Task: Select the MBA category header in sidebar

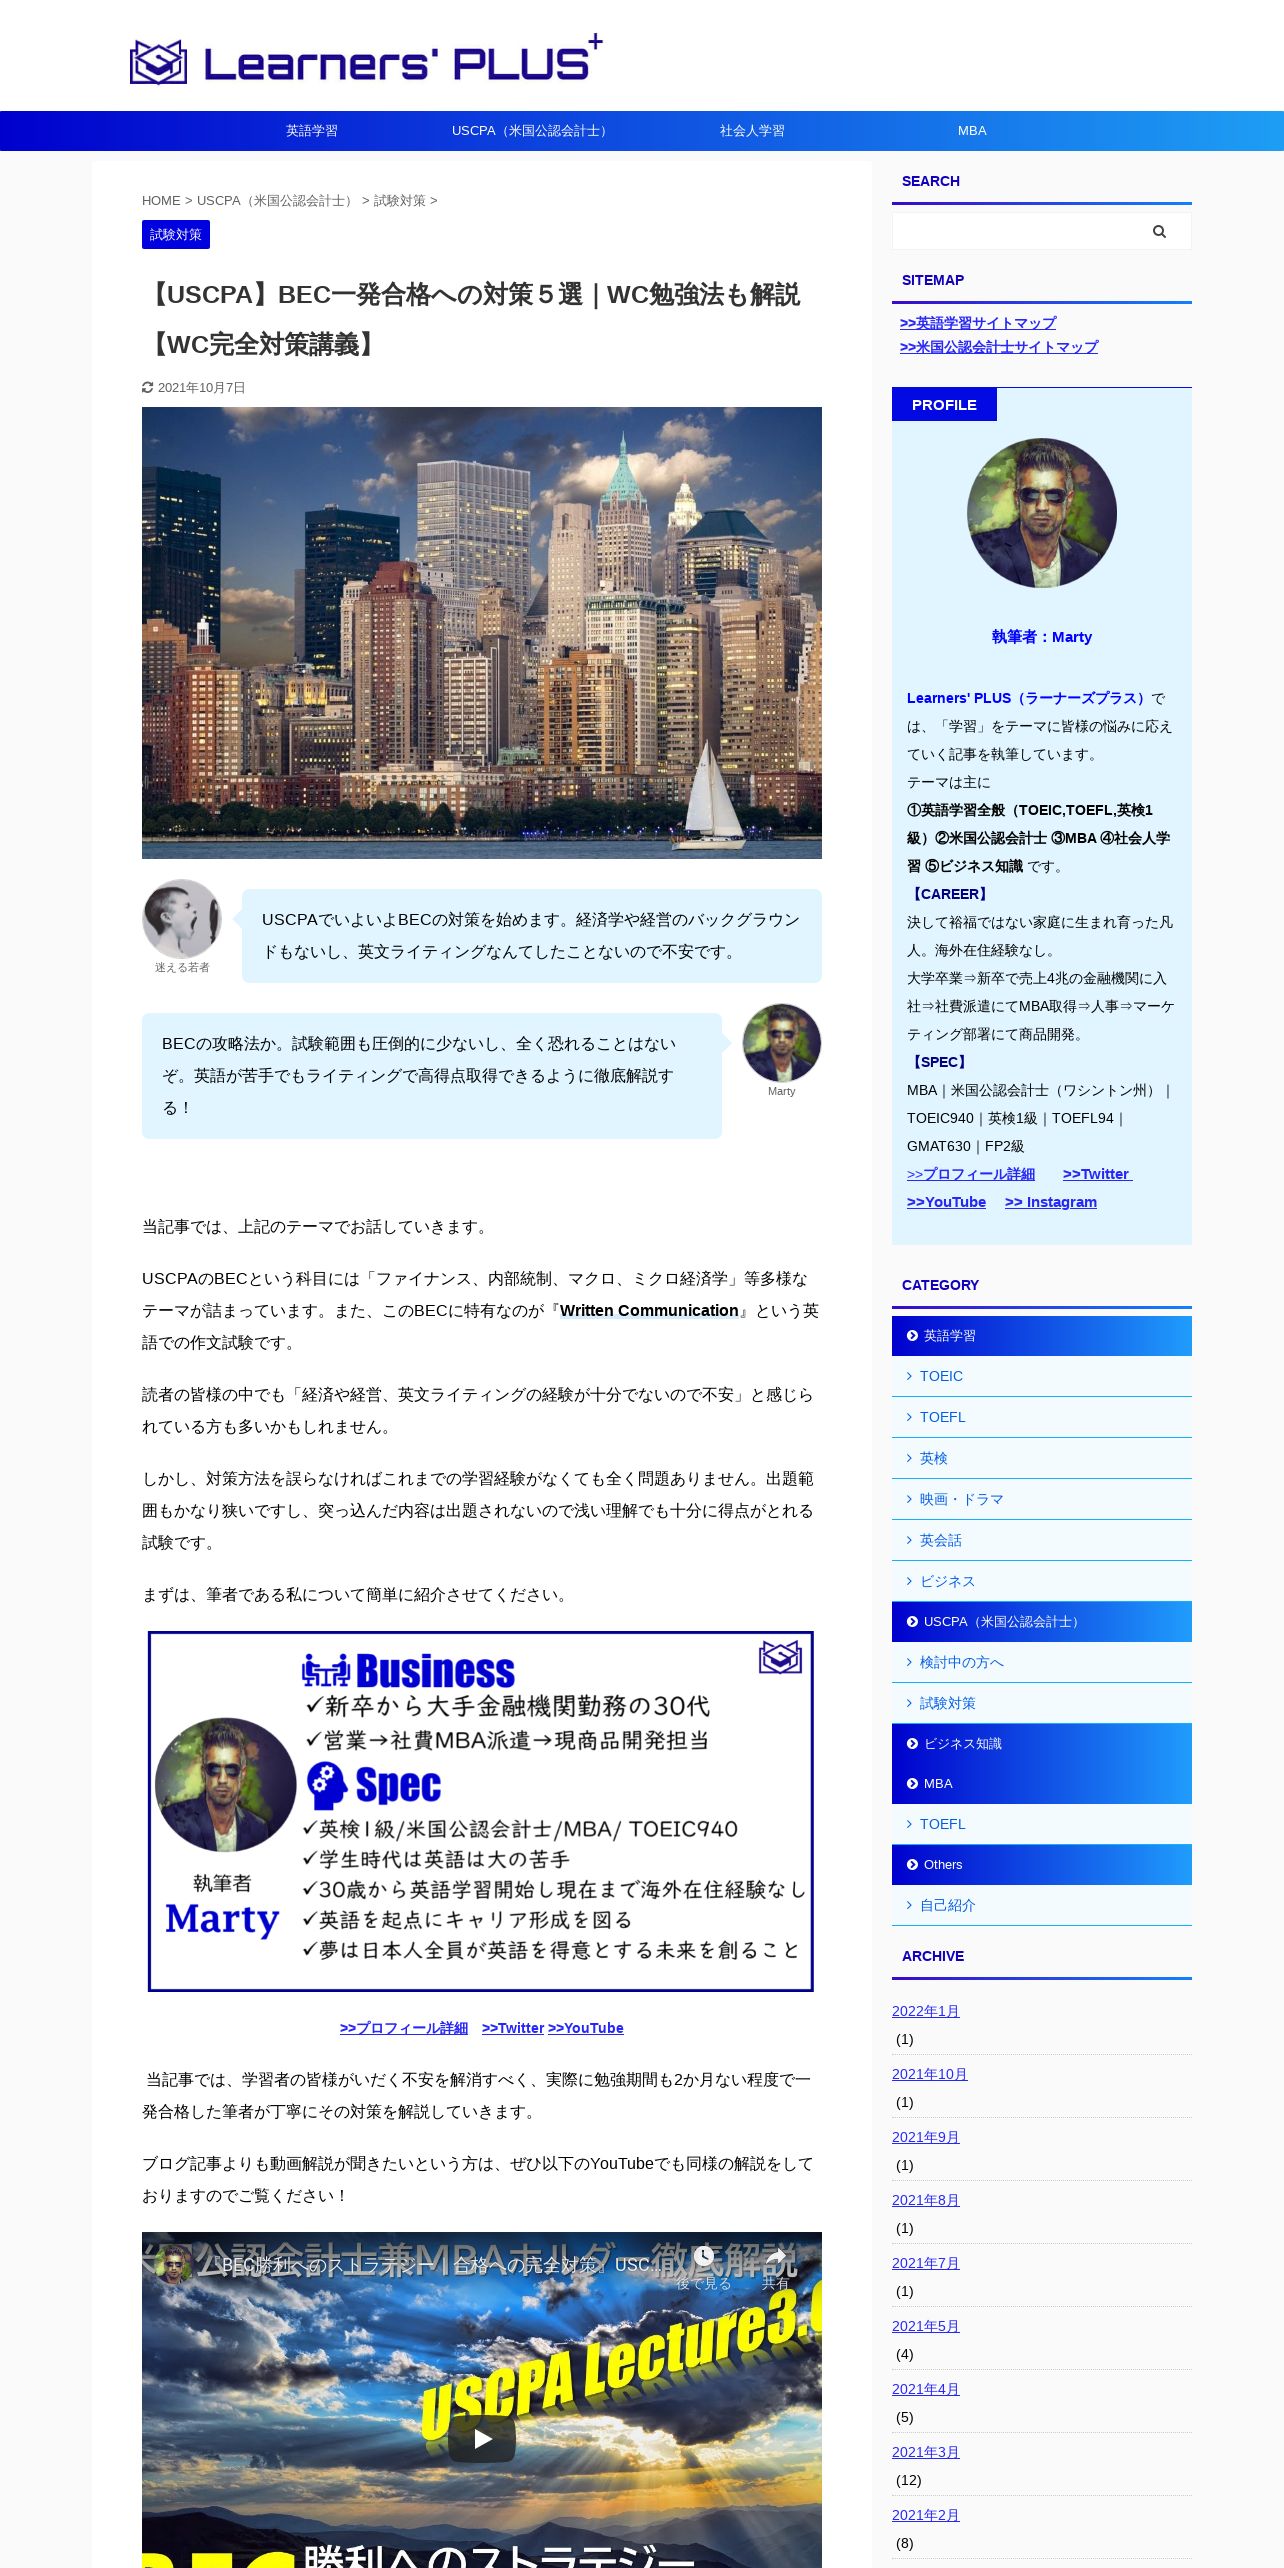Action: pos(1042,1784)
